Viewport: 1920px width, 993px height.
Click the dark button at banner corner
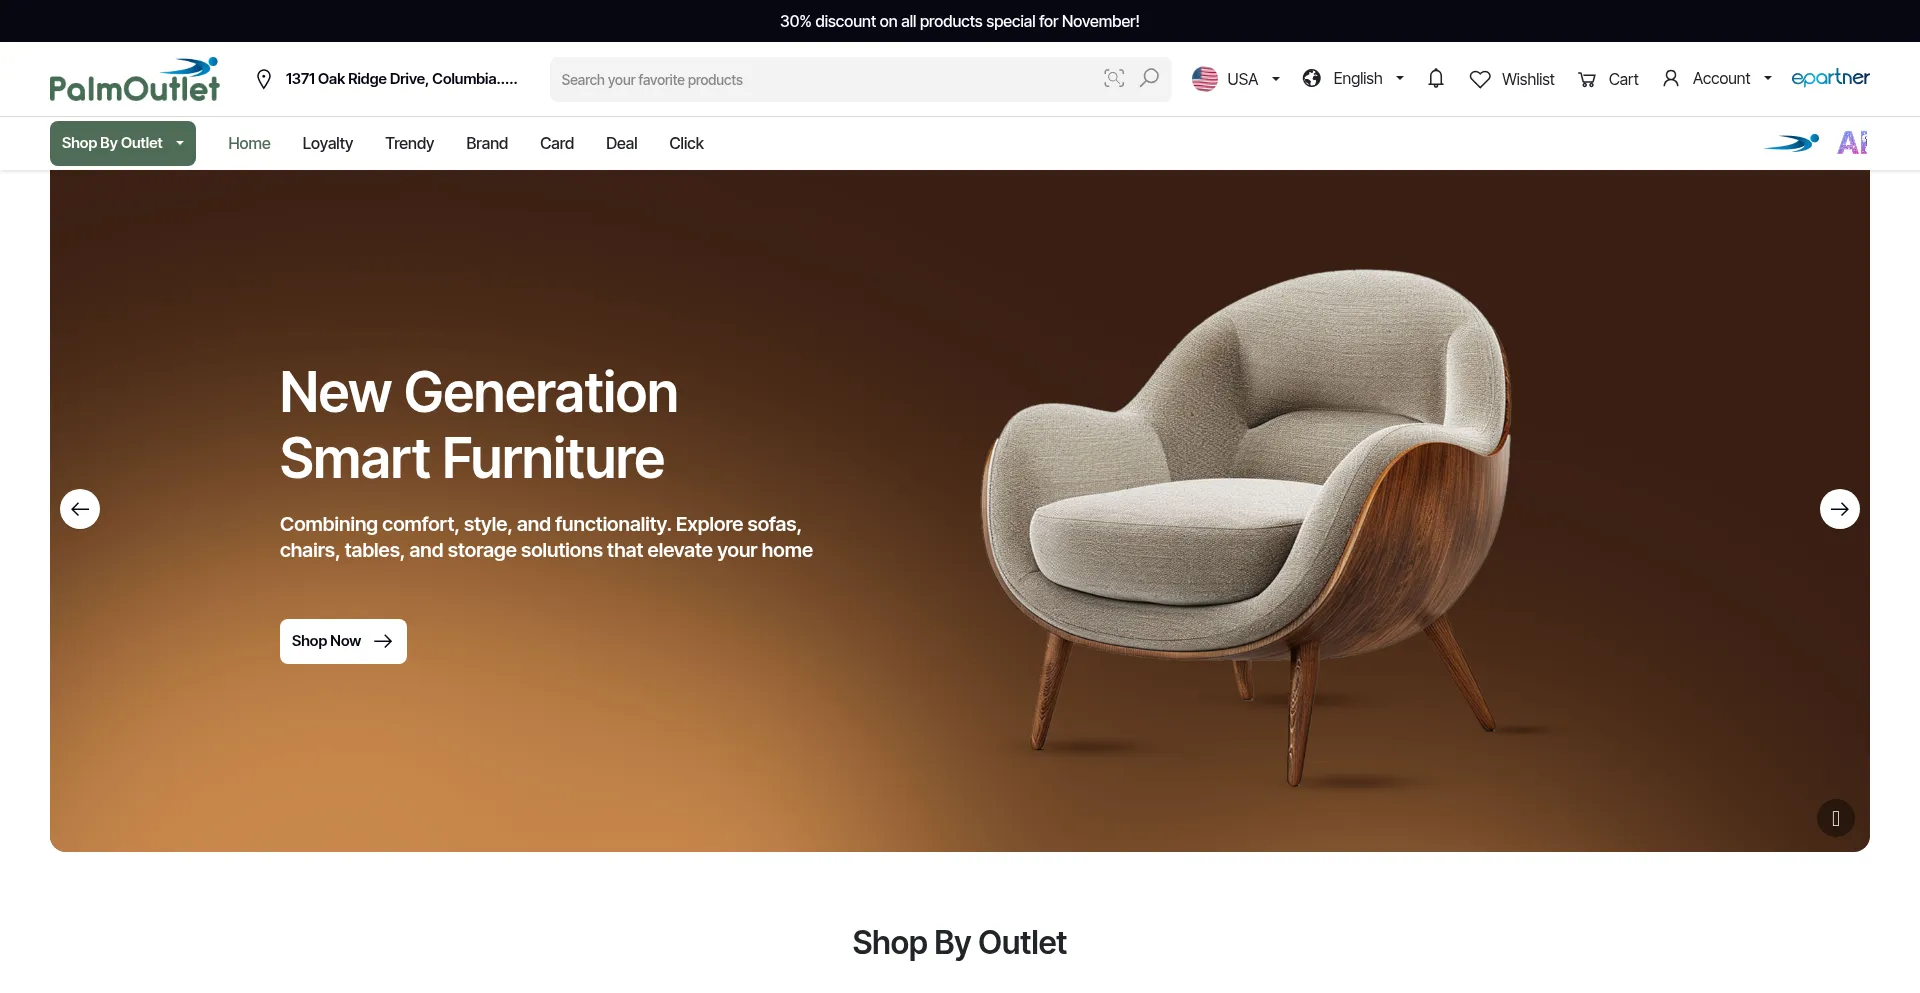click(1836, 818)
